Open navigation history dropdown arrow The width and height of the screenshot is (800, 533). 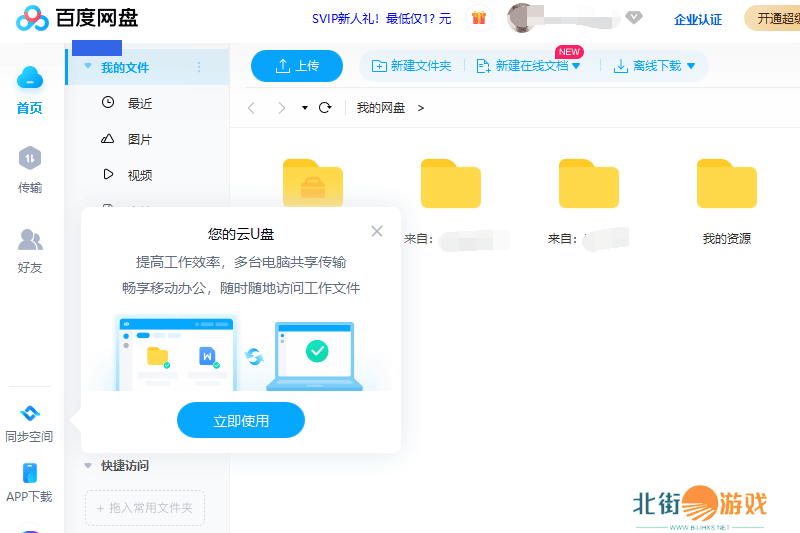coord(304,108)
